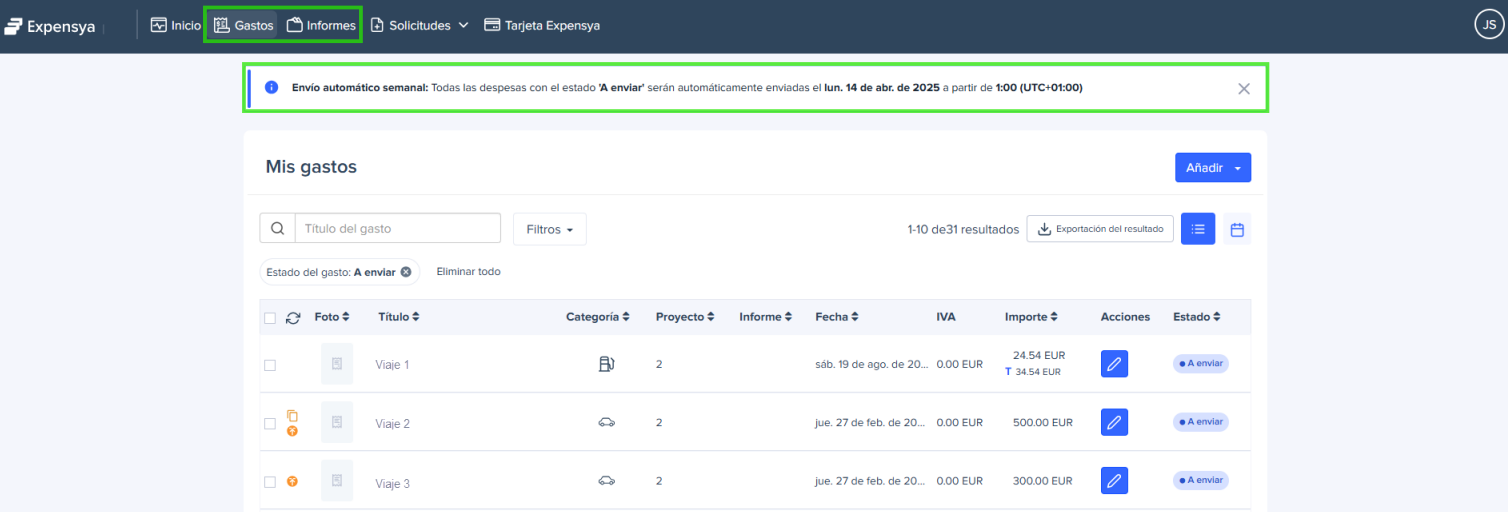The width and height of the screenshot is (1508, 512).
Task: Expand the Solicitudes dropdown menu
Action: (420, 25)
